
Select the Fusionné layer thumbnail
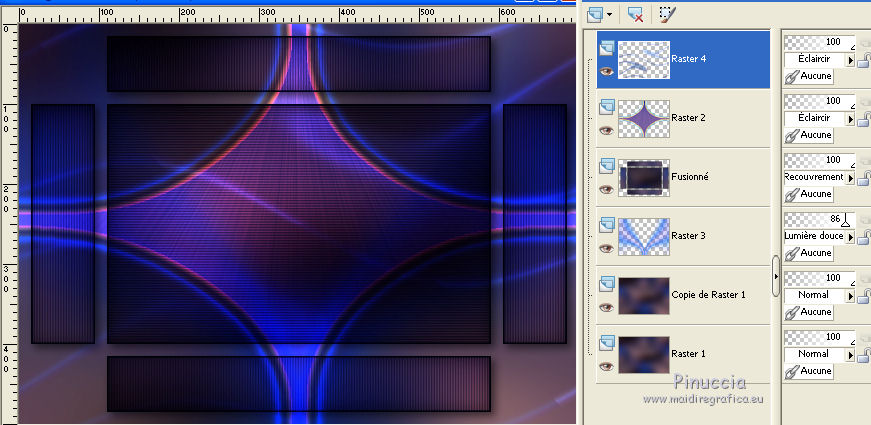click(x=644, y=178)
